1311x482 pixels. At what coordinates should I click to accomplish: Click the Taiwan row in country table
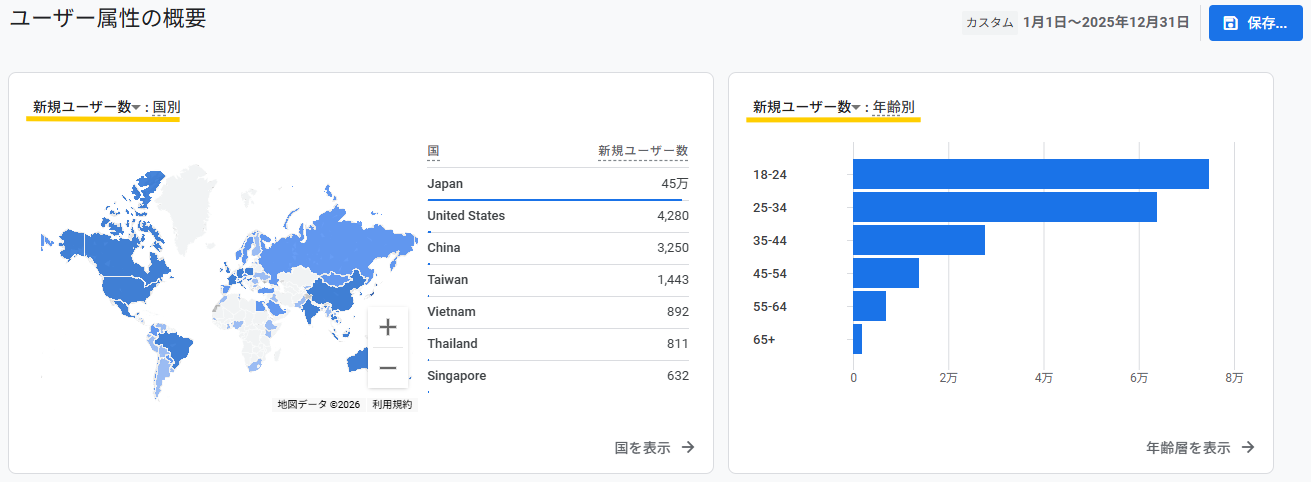(x=557, y=280)
